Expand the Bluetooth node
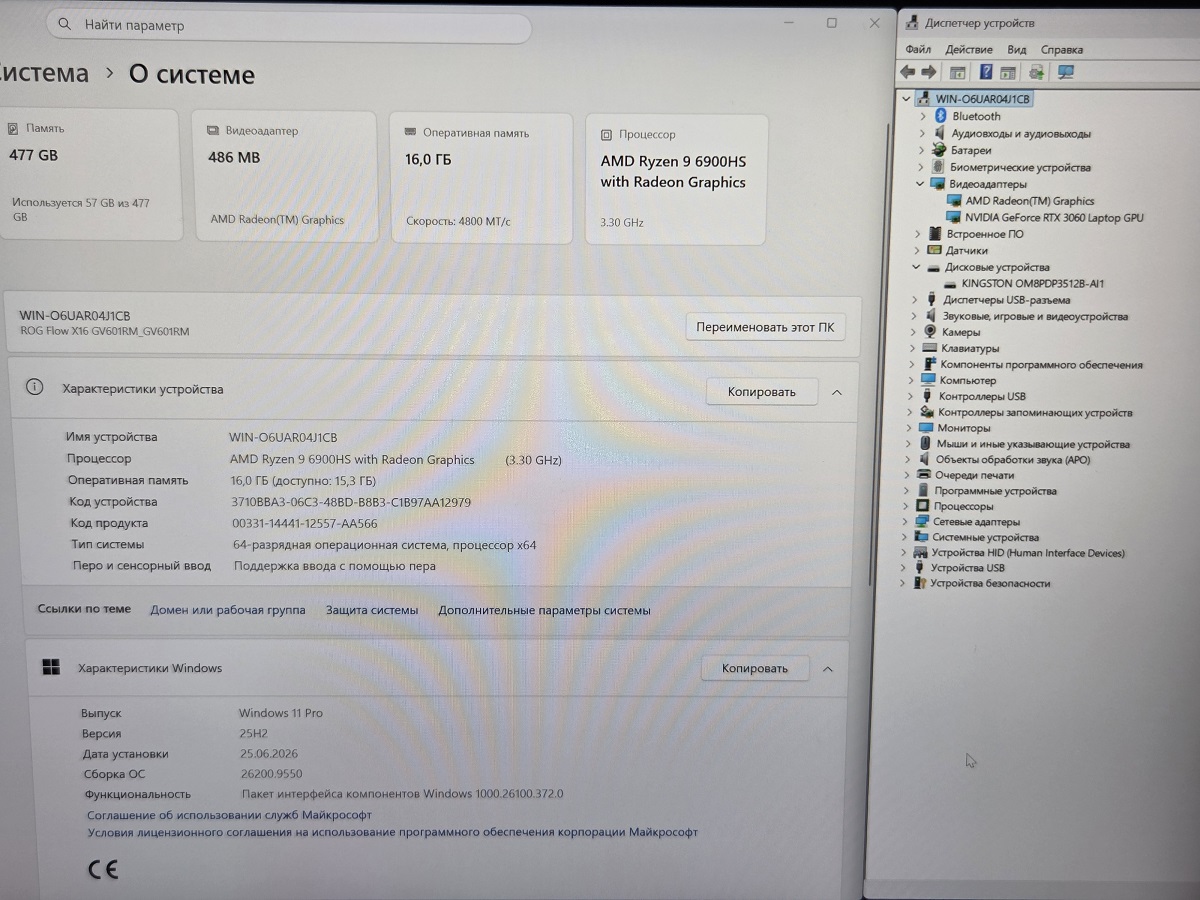Viewport: 1200px width, 900px height. point(923,116)
